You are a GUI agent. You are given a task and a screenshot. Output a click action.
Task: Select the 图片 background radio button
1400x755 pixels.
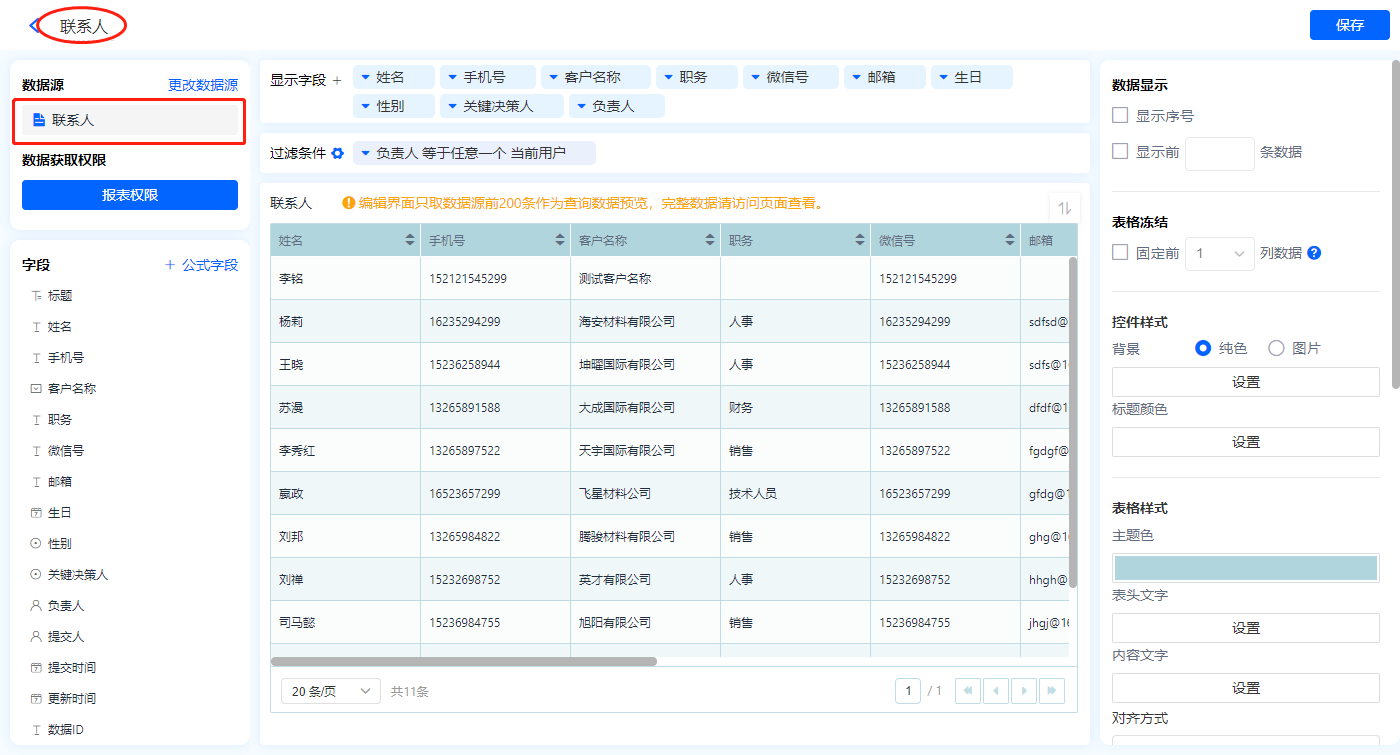pos(1276,348)
